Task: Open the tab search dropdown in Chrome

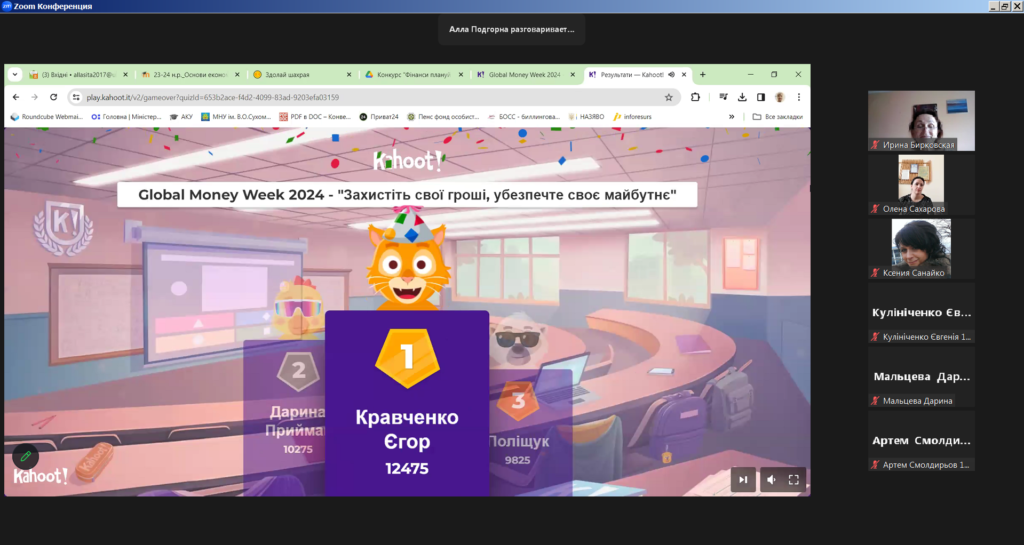Action: [14, 74]
